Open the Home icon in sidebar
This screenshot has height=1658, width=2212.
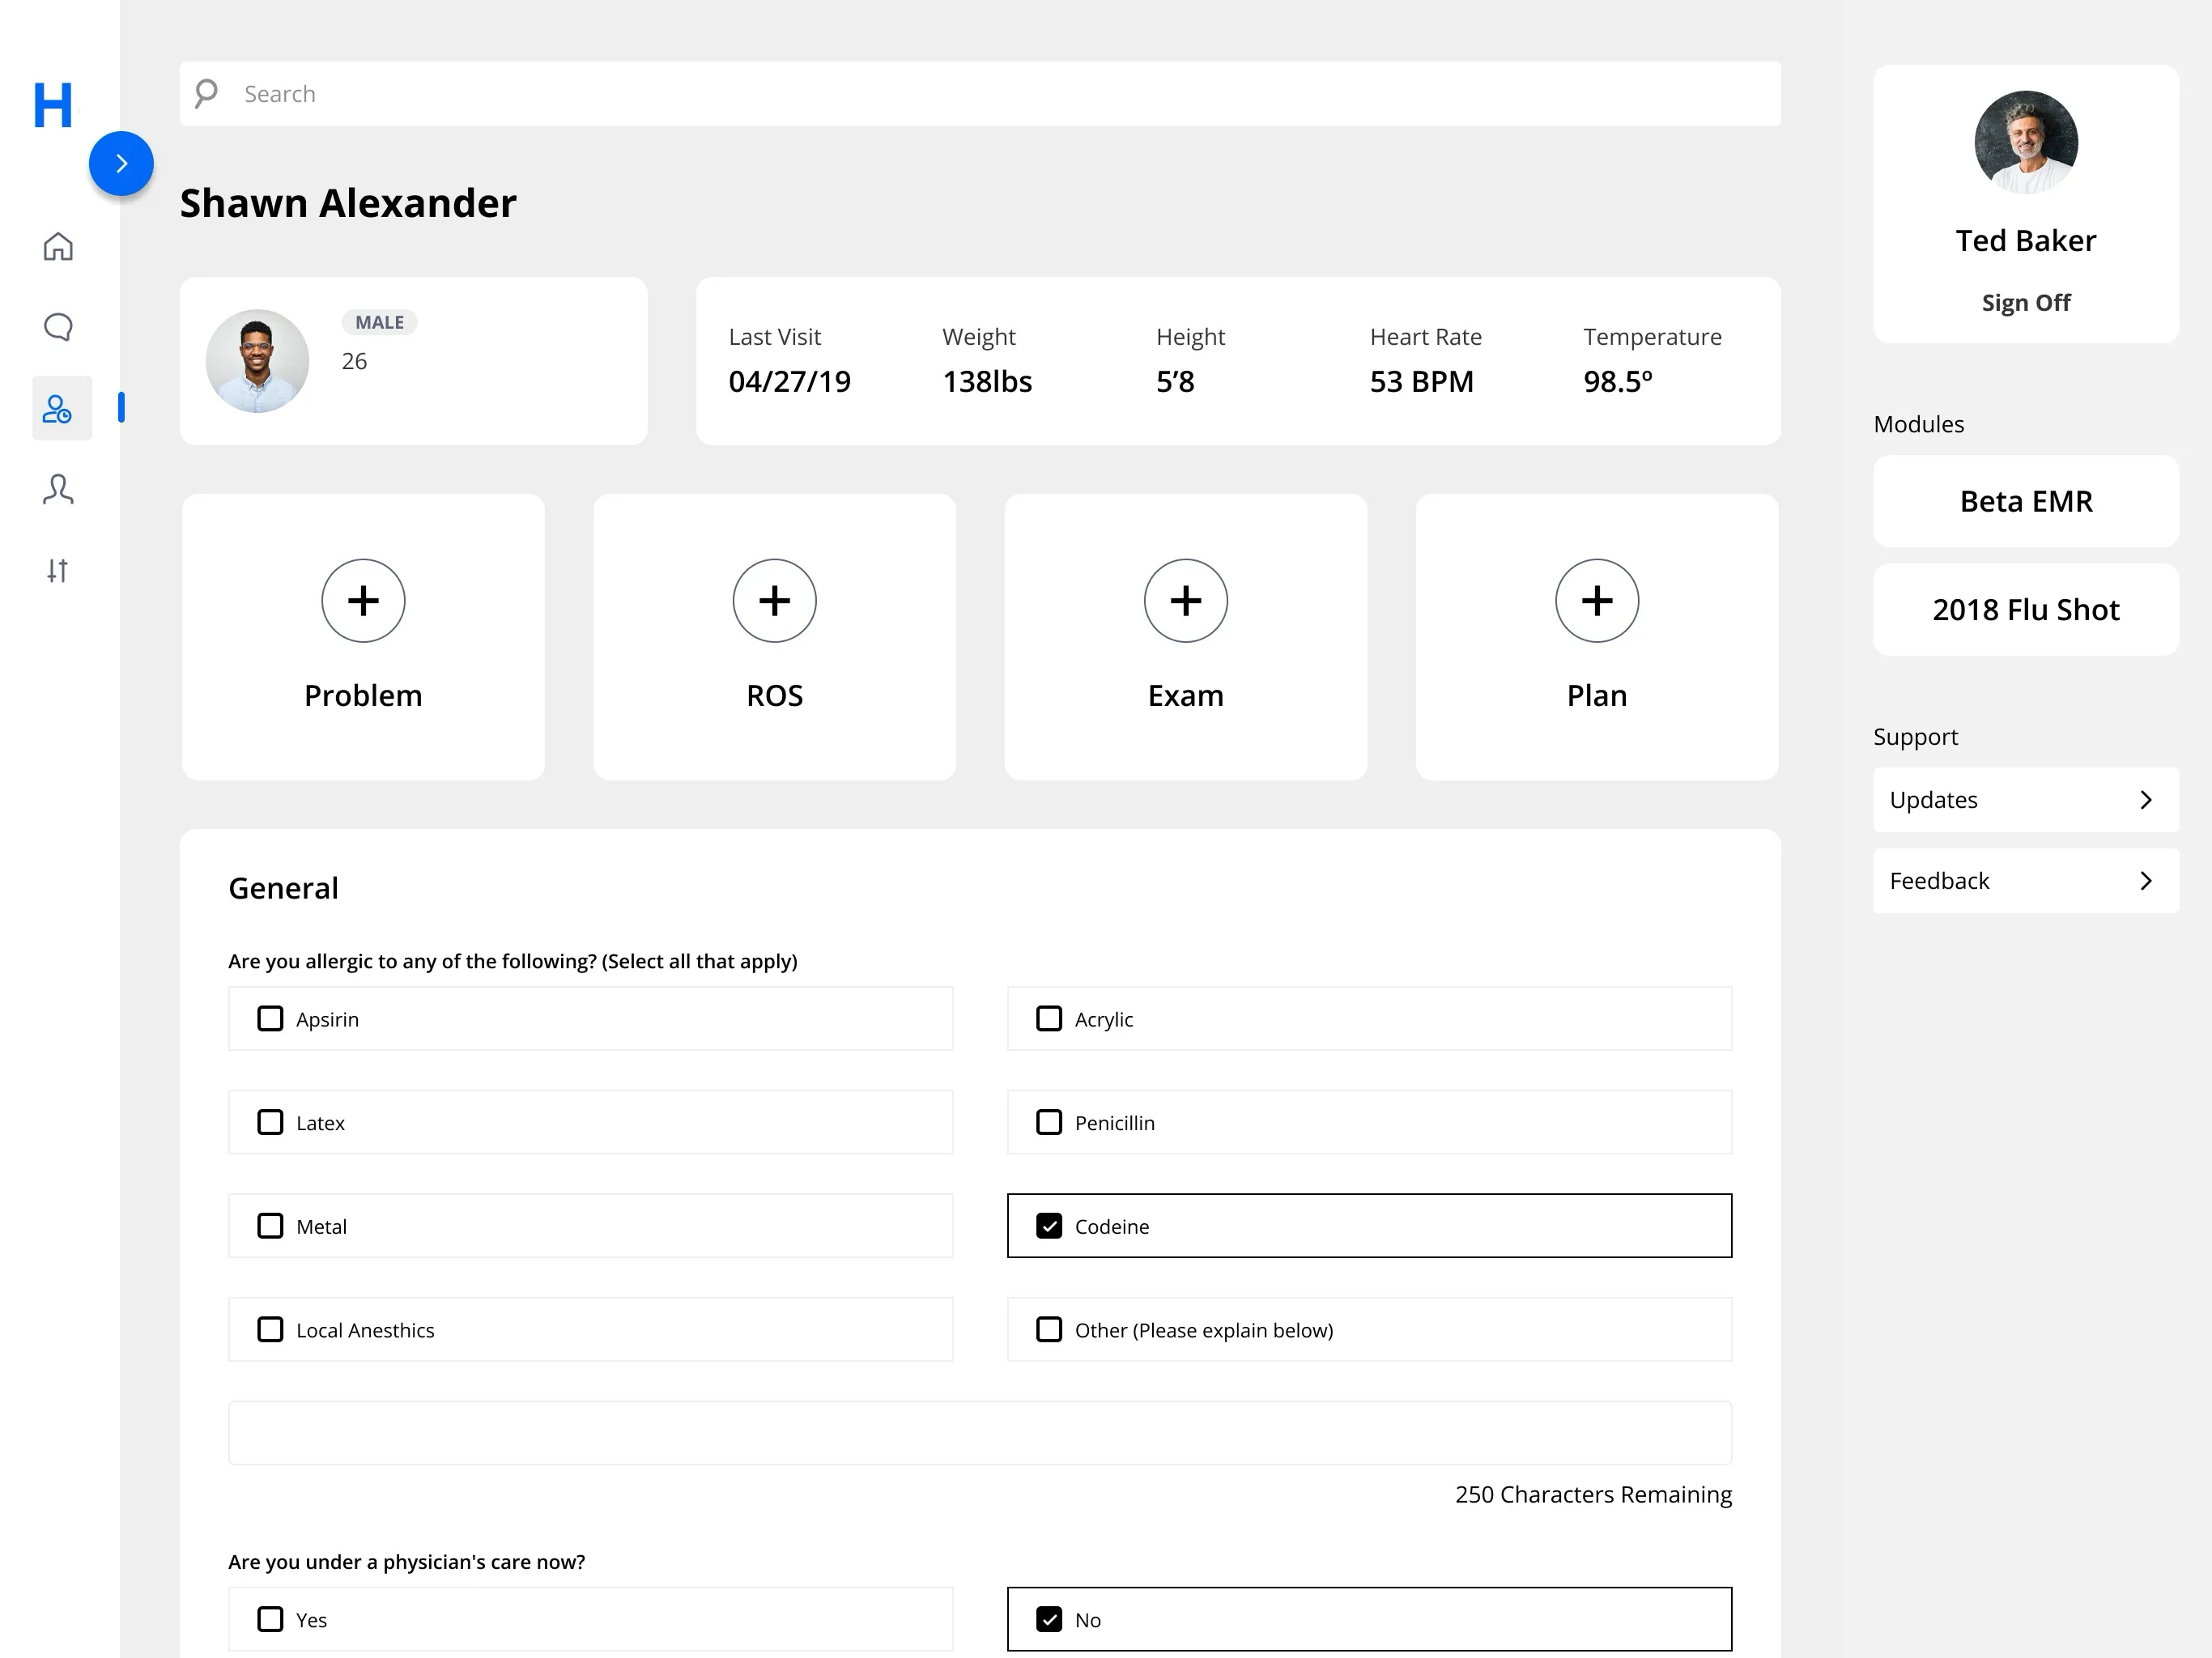click(58, 247)
